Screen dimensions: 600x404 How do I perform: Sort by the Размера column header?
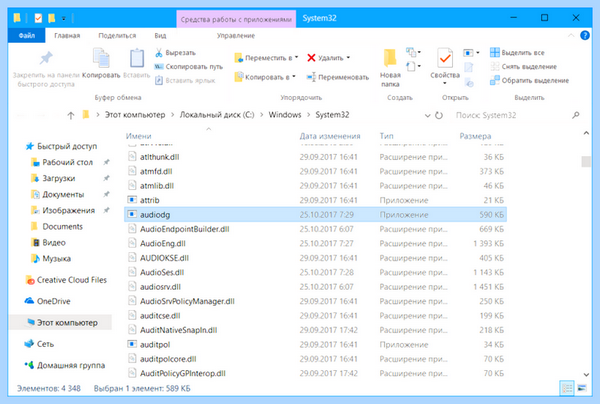[475, 136]
